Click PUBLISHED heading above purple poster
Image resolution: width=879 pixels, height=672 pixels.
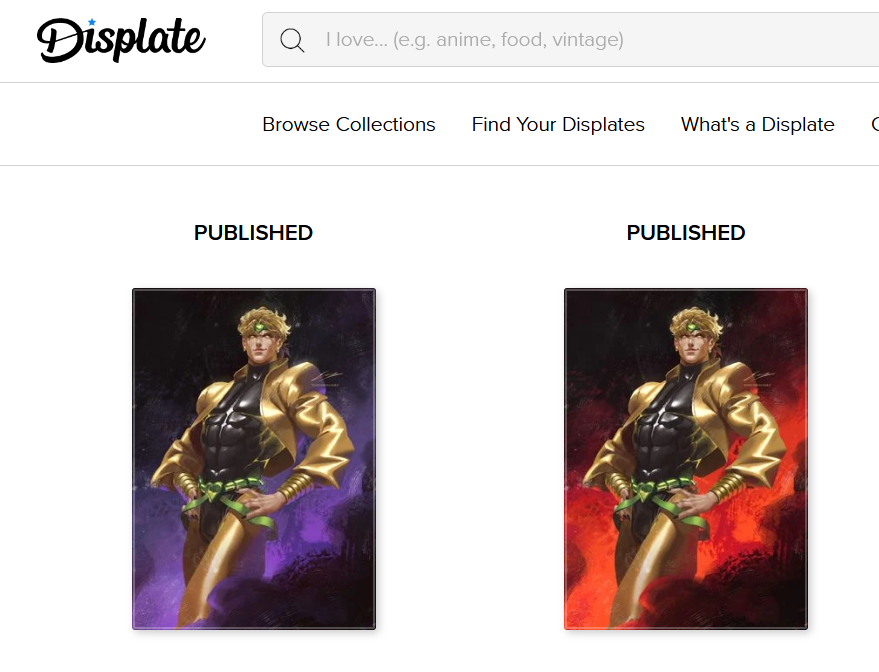point(253,233)
